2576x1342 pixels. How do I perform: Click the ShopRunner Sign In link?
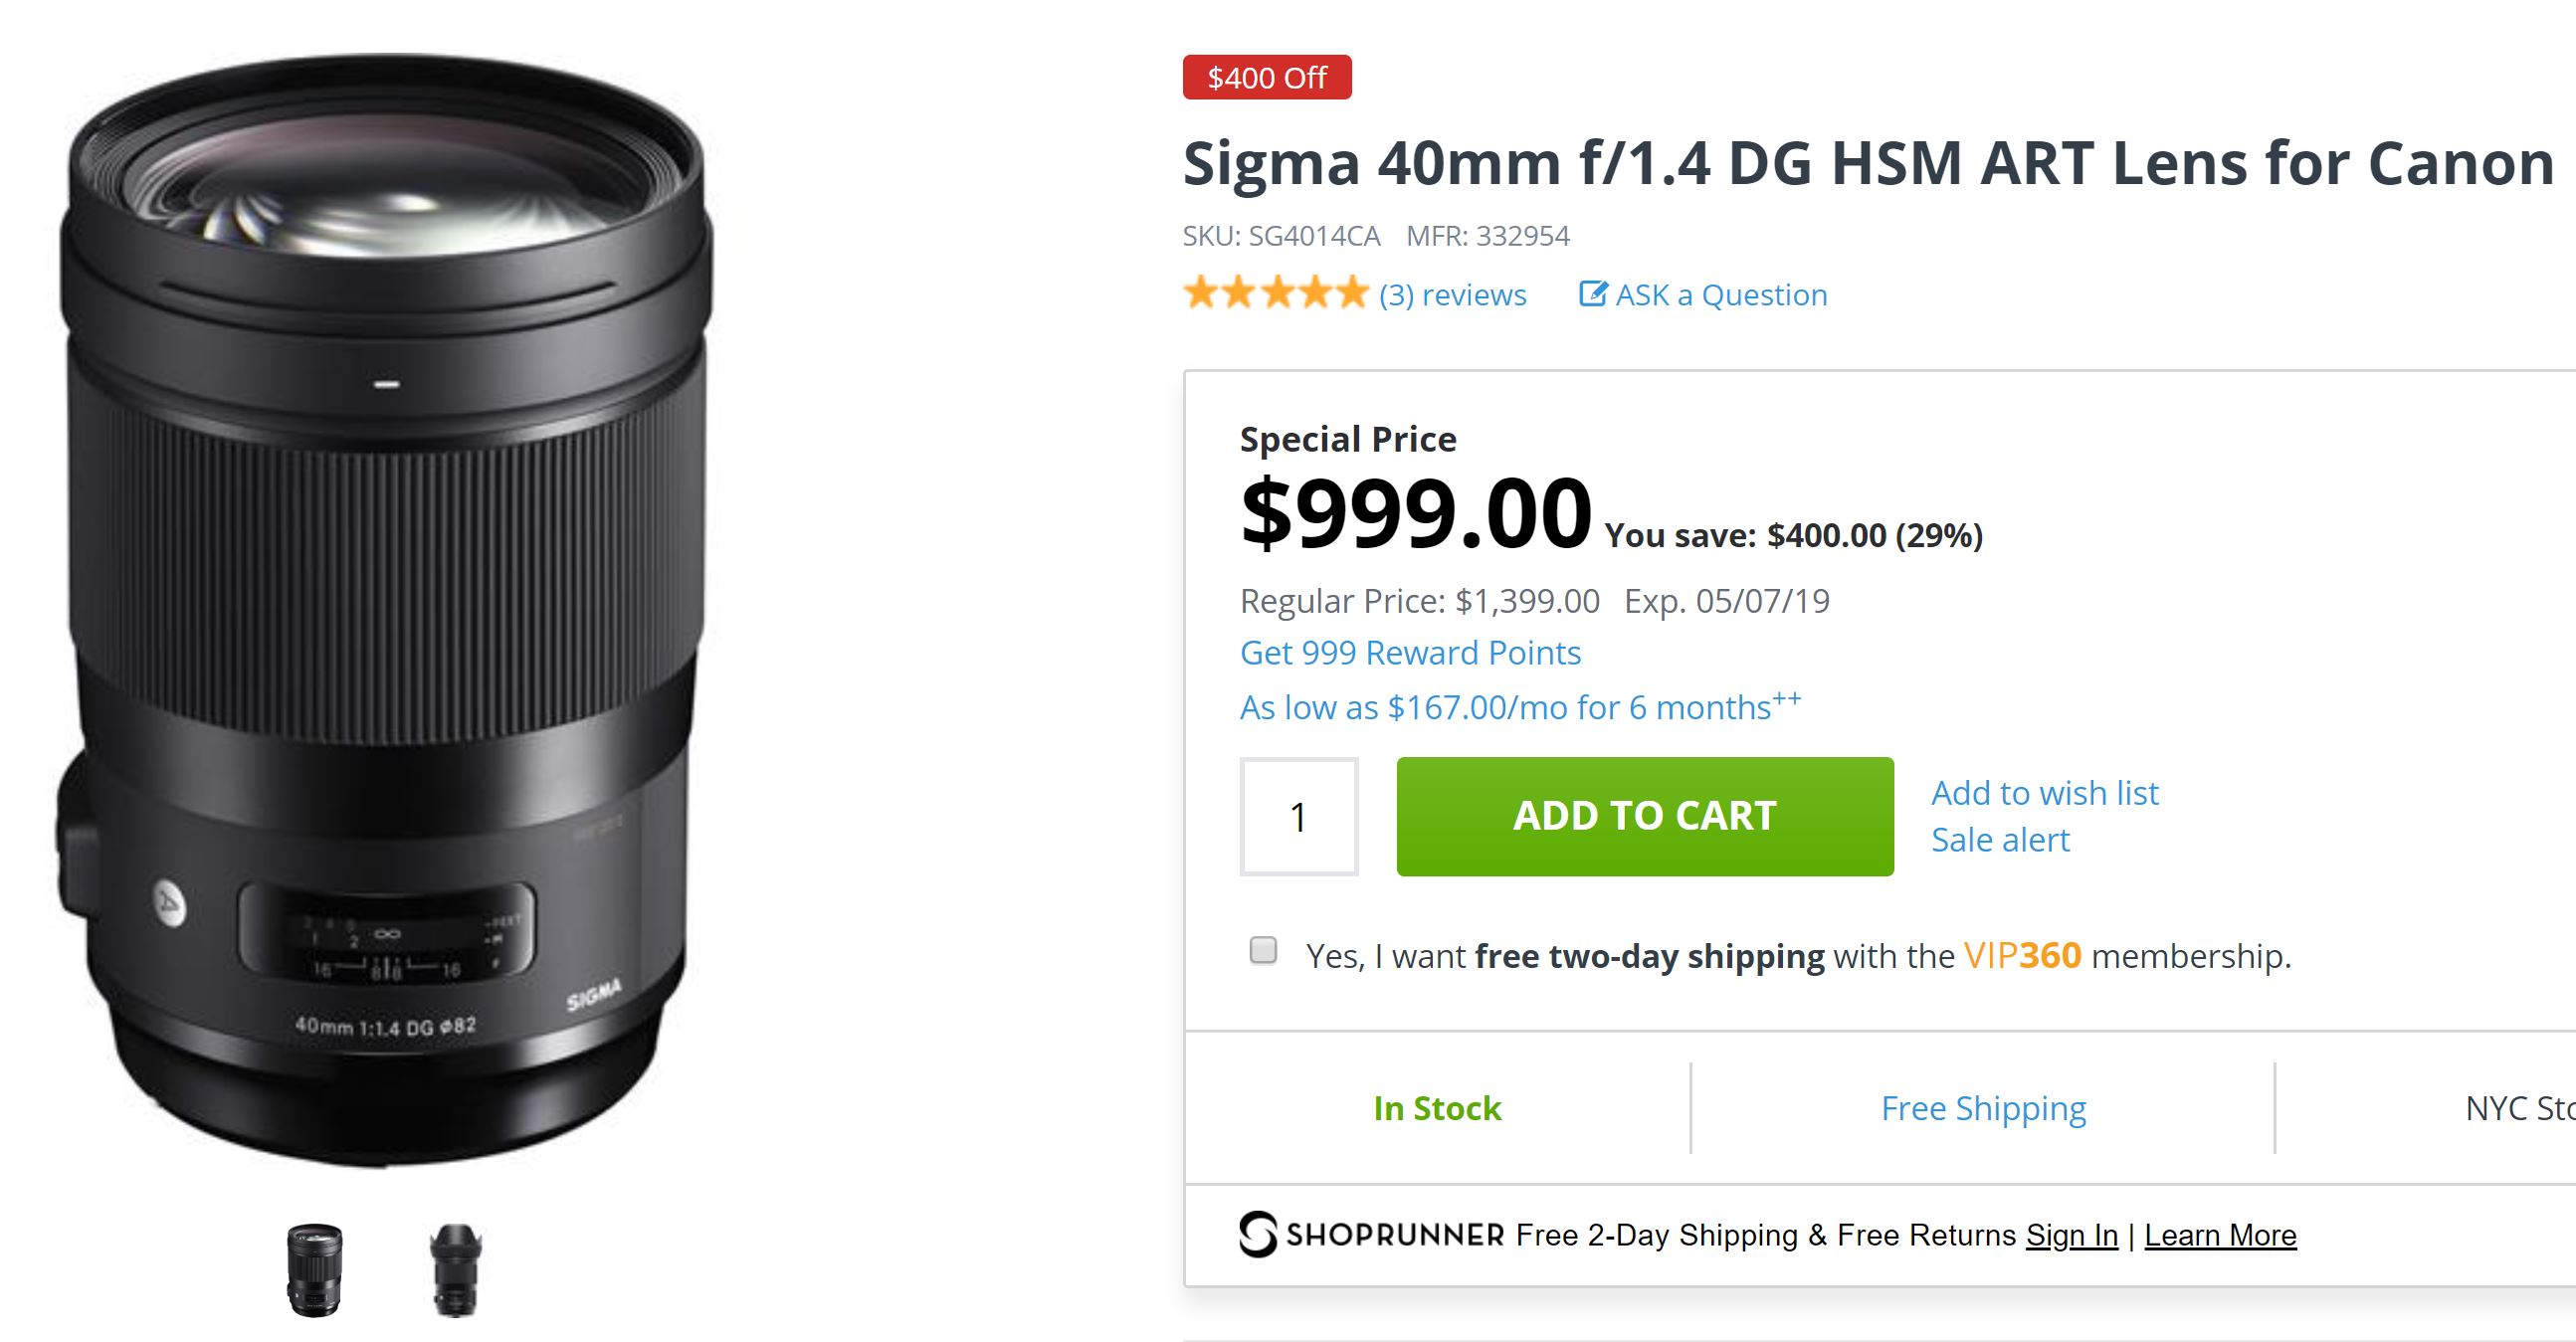pos(2071,1235)
